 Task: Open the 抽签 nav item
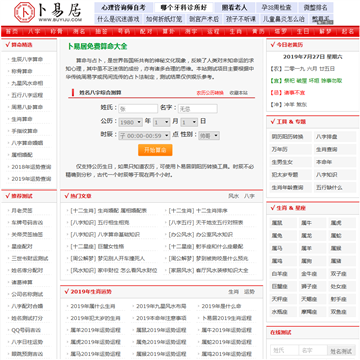coord(101,32)
